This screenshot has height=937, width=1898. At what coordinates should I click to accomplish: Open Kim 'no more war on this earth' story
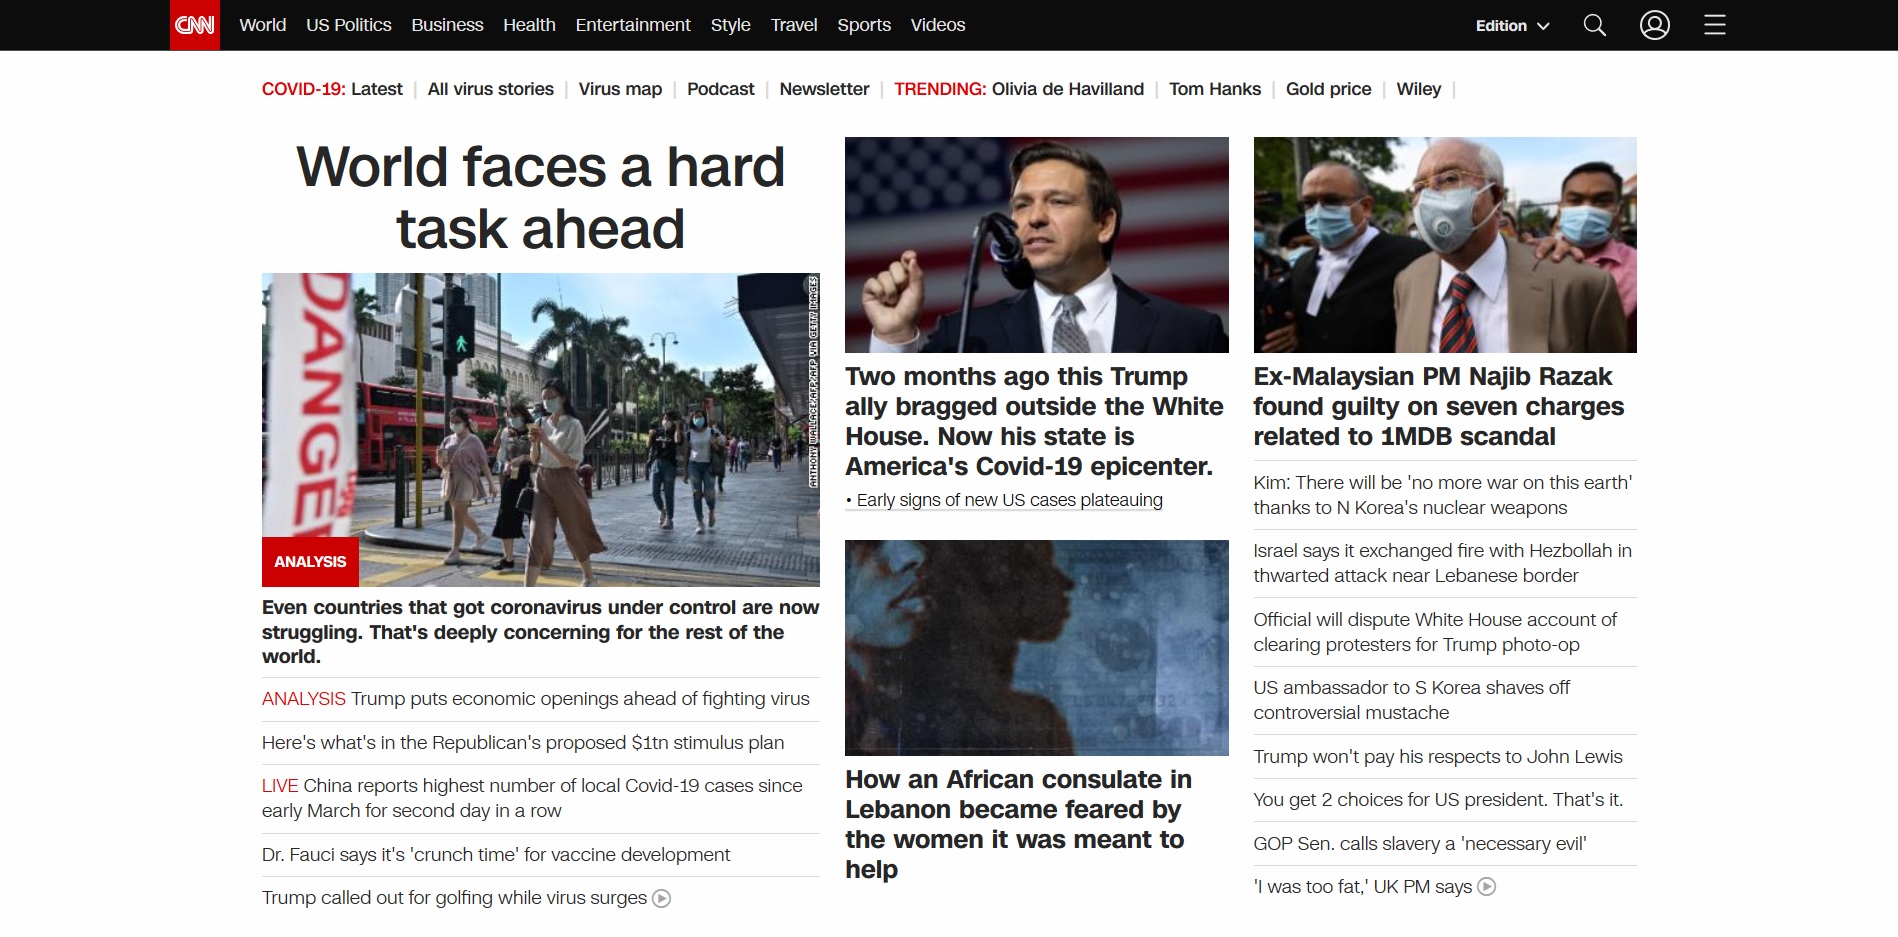1443,495
